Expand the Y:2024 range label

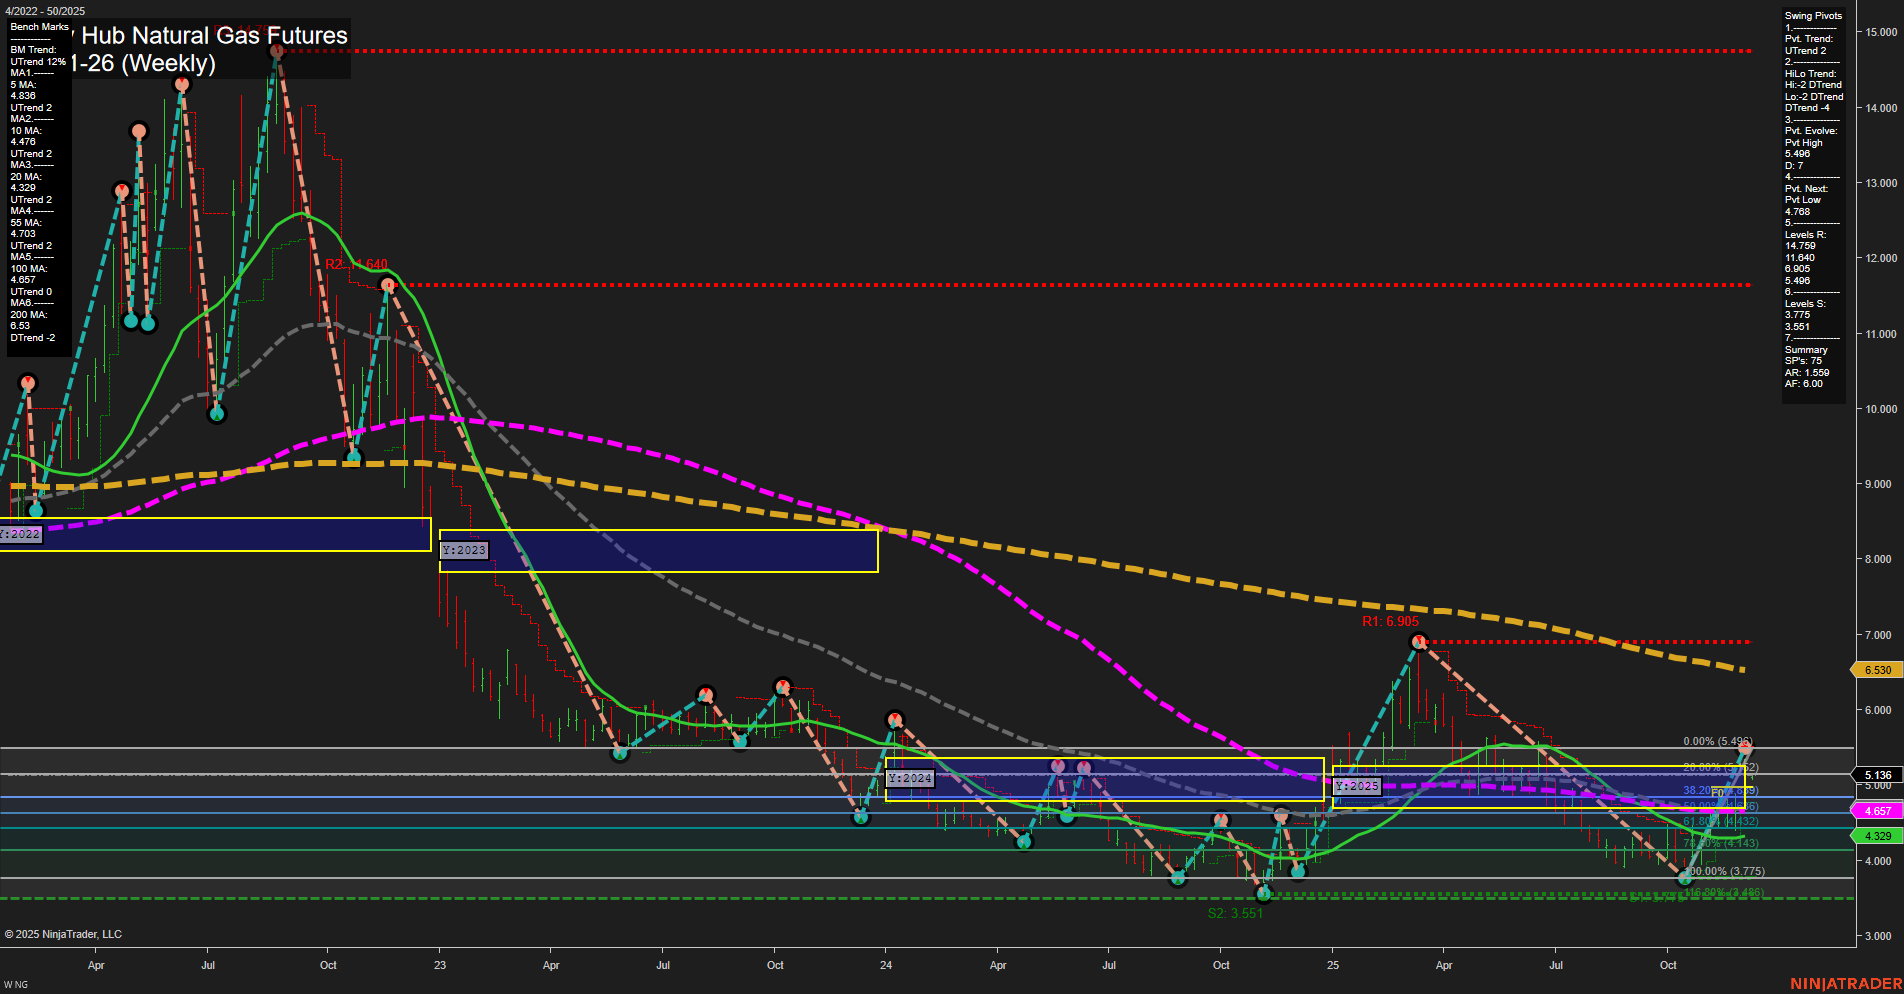(908, 777)
